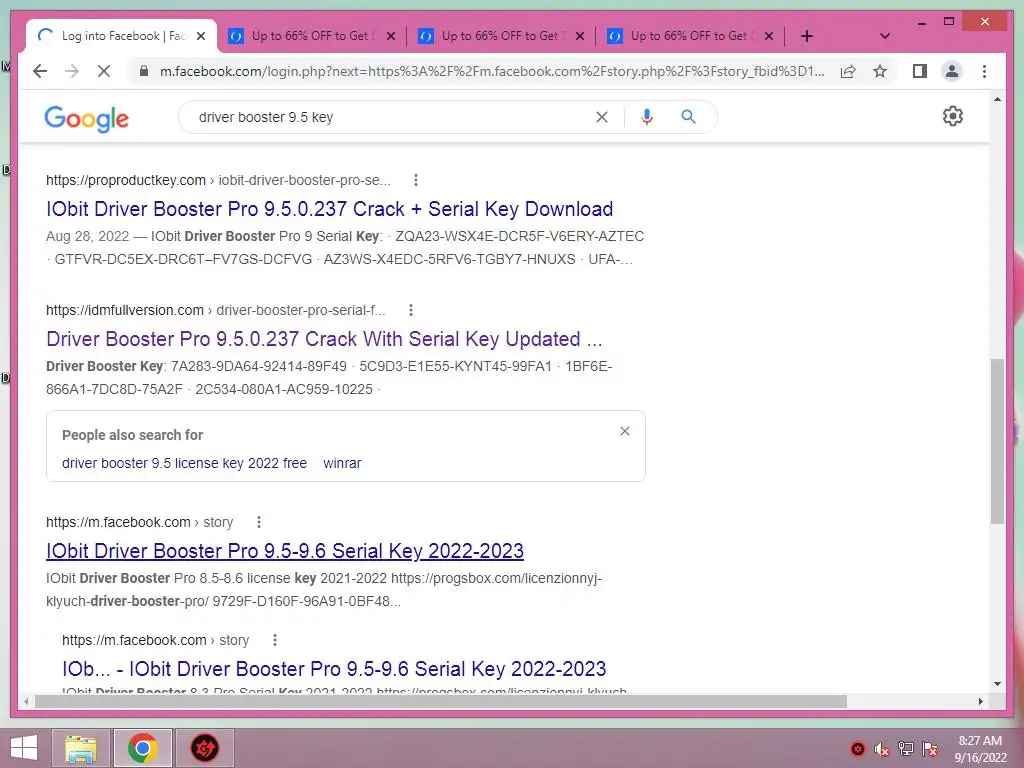Click the padlock site info icon
Viewport: 1024px width, 768px height.
[144, 71]
